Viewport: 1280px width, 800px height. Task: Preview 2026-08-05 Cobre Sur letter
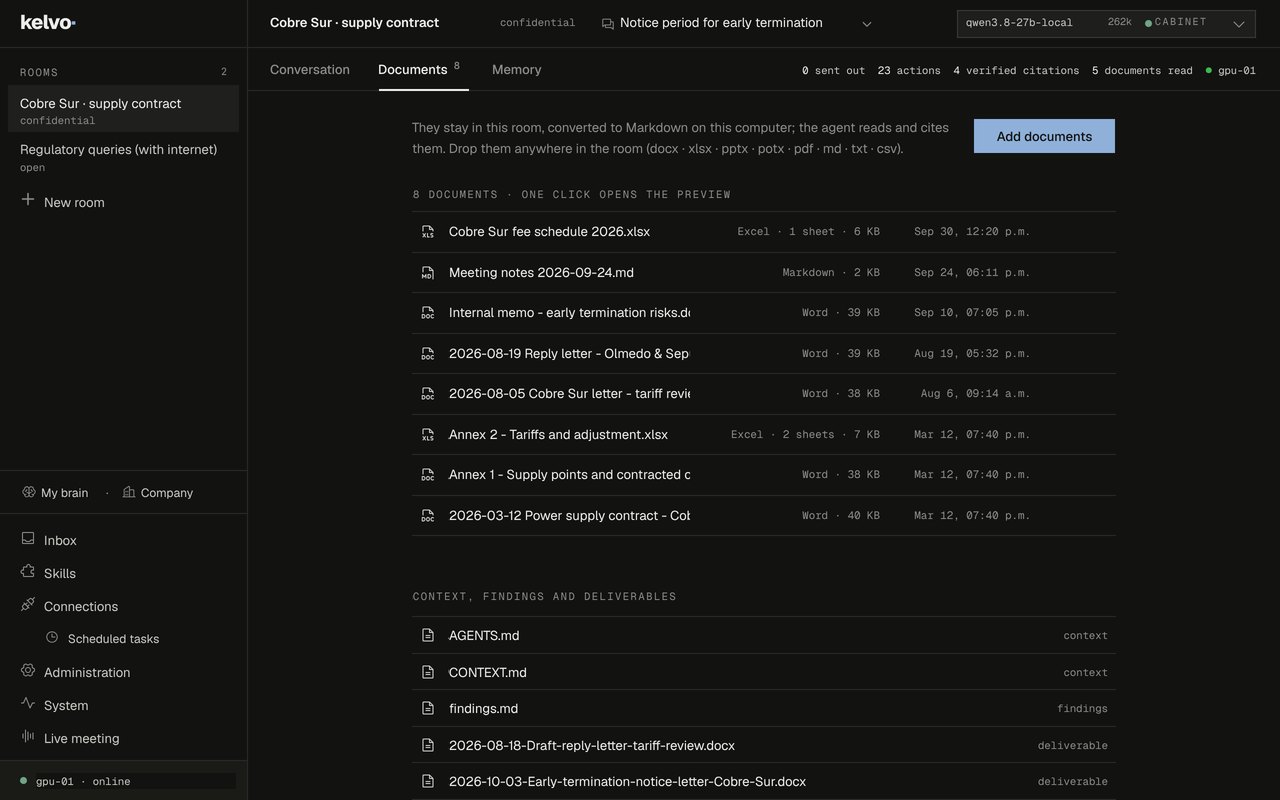[x=764, y=394]
